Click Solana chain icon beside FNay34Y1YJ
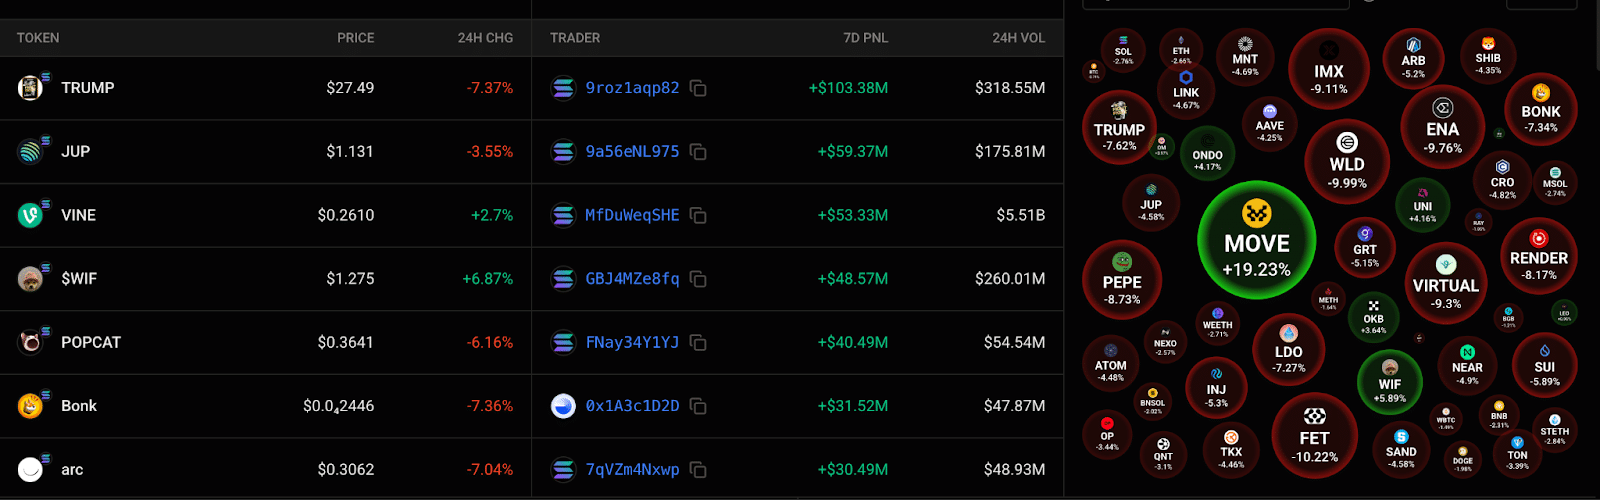This screenshot has width=1600, height=500. [563, 342]
